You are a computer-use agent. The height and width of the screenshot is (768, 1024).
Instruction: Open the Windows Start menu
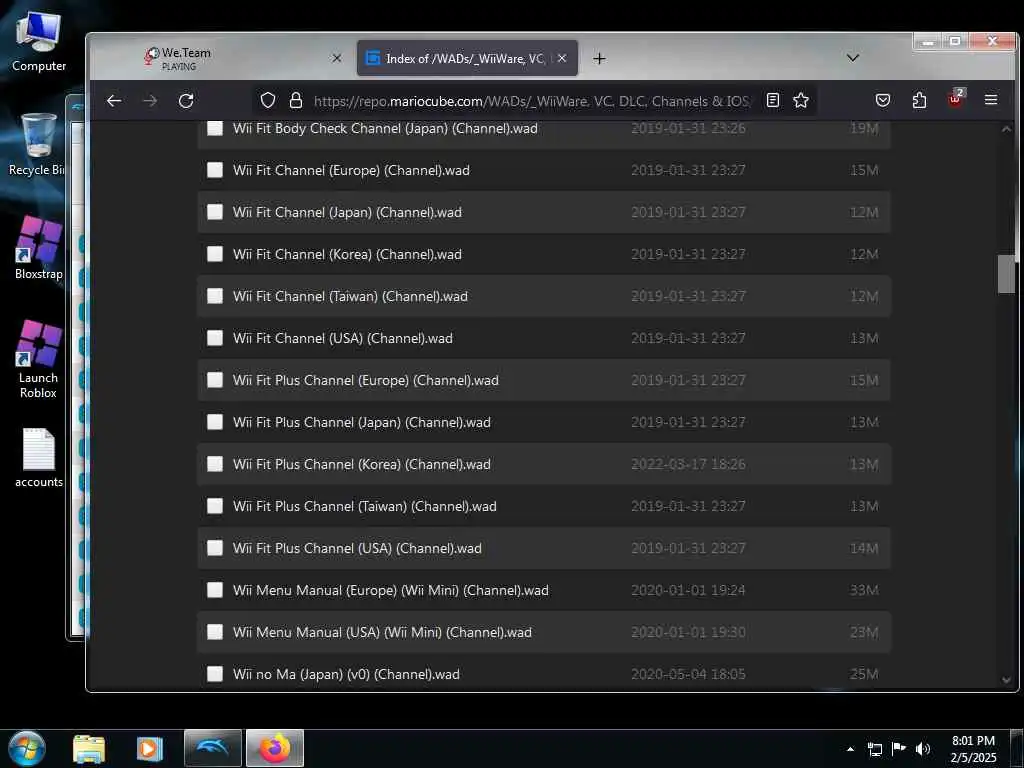tap(27, 748)
